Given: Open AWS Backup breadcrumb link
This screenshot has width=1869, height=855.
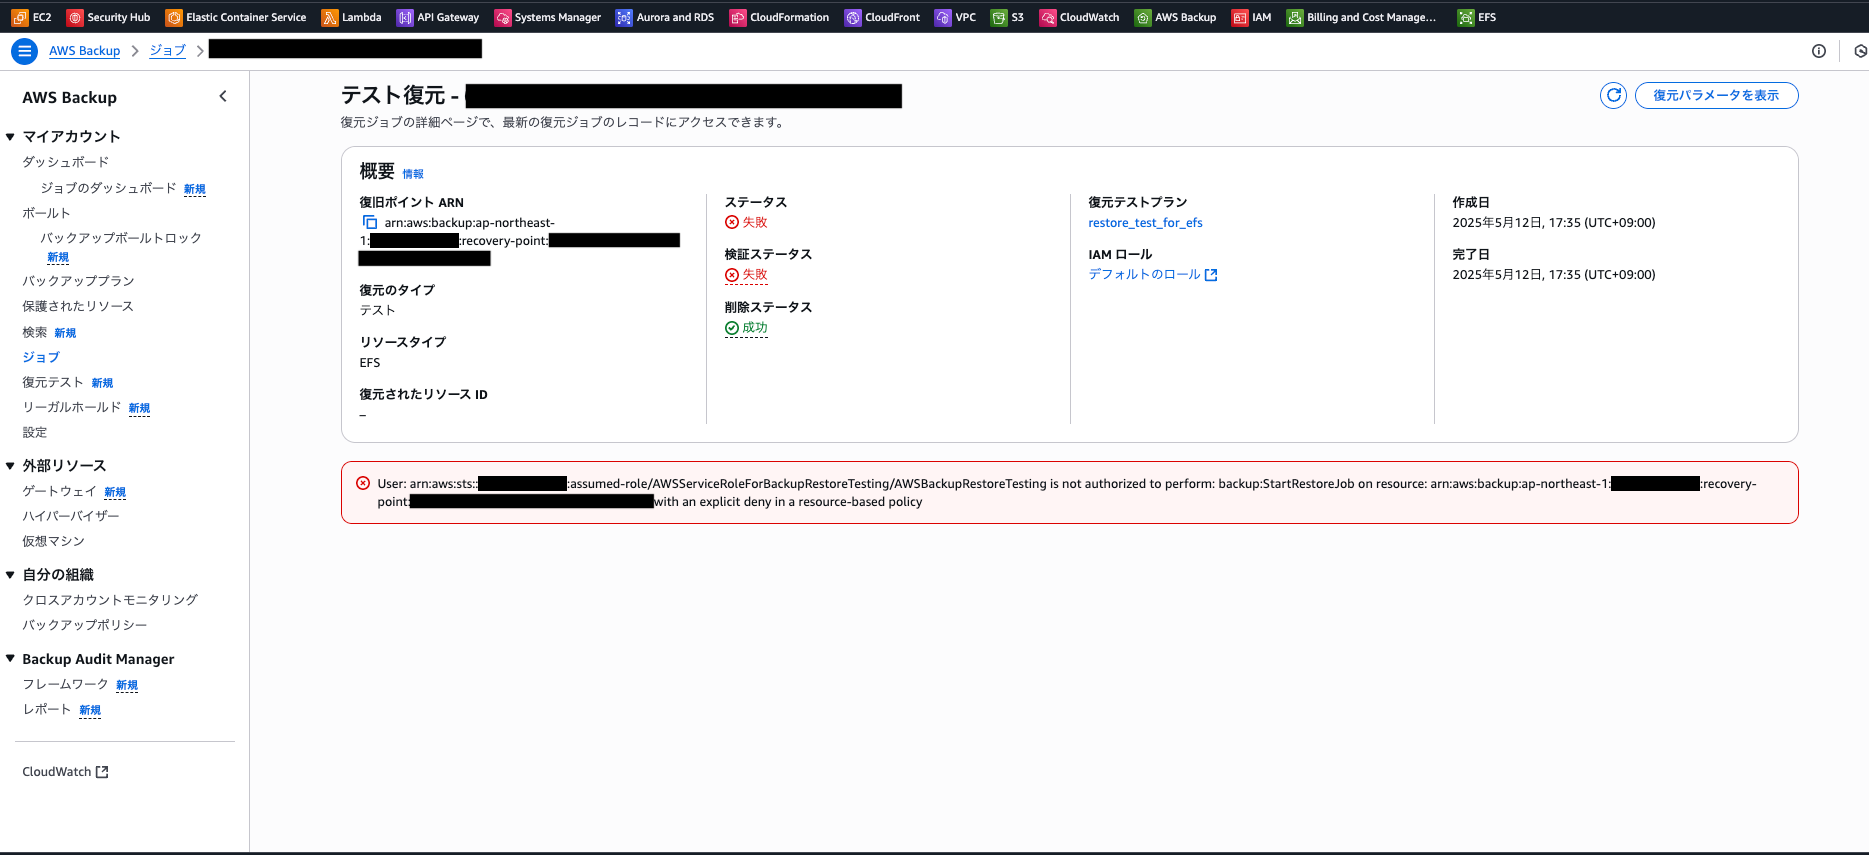Looking at the screenshot, I should click(85, 51).
